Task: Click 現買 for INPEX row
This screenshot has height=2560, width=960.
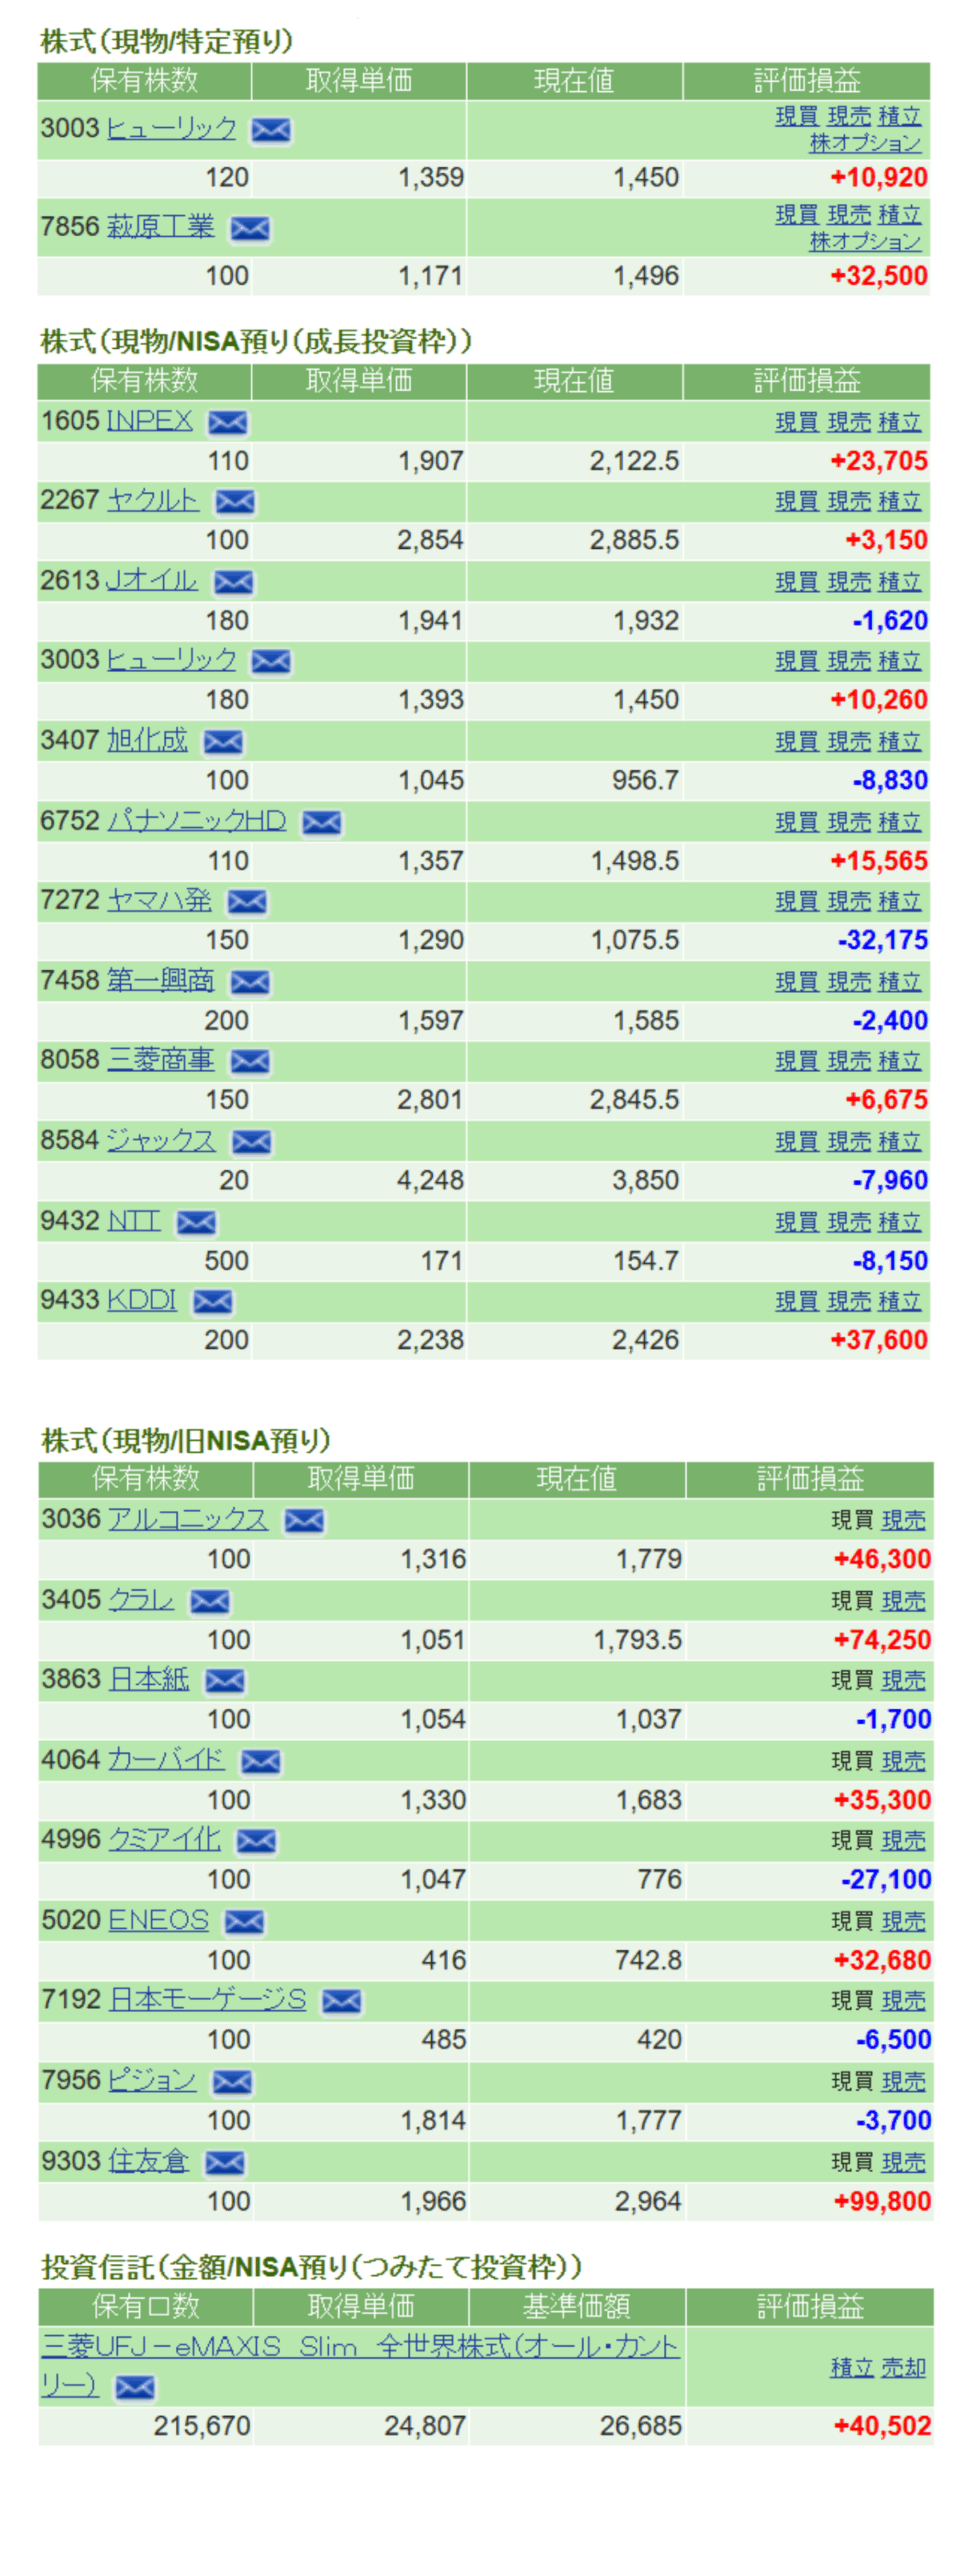Action: (x=796, y=422)
